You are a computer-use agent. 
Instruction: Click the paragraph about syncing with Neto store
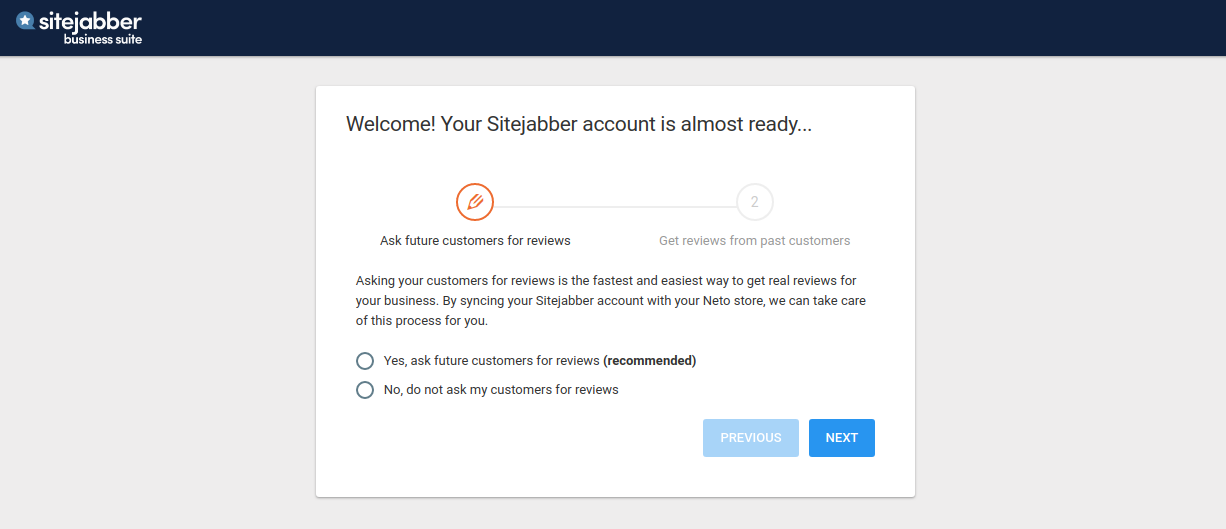pyautogui.click(x=611, y=301)
